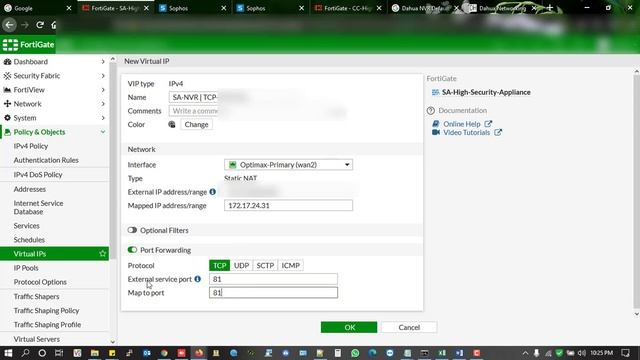Click the SA-High-Security-Appliance device icon
Screen dimensions: 640x360
436,92
